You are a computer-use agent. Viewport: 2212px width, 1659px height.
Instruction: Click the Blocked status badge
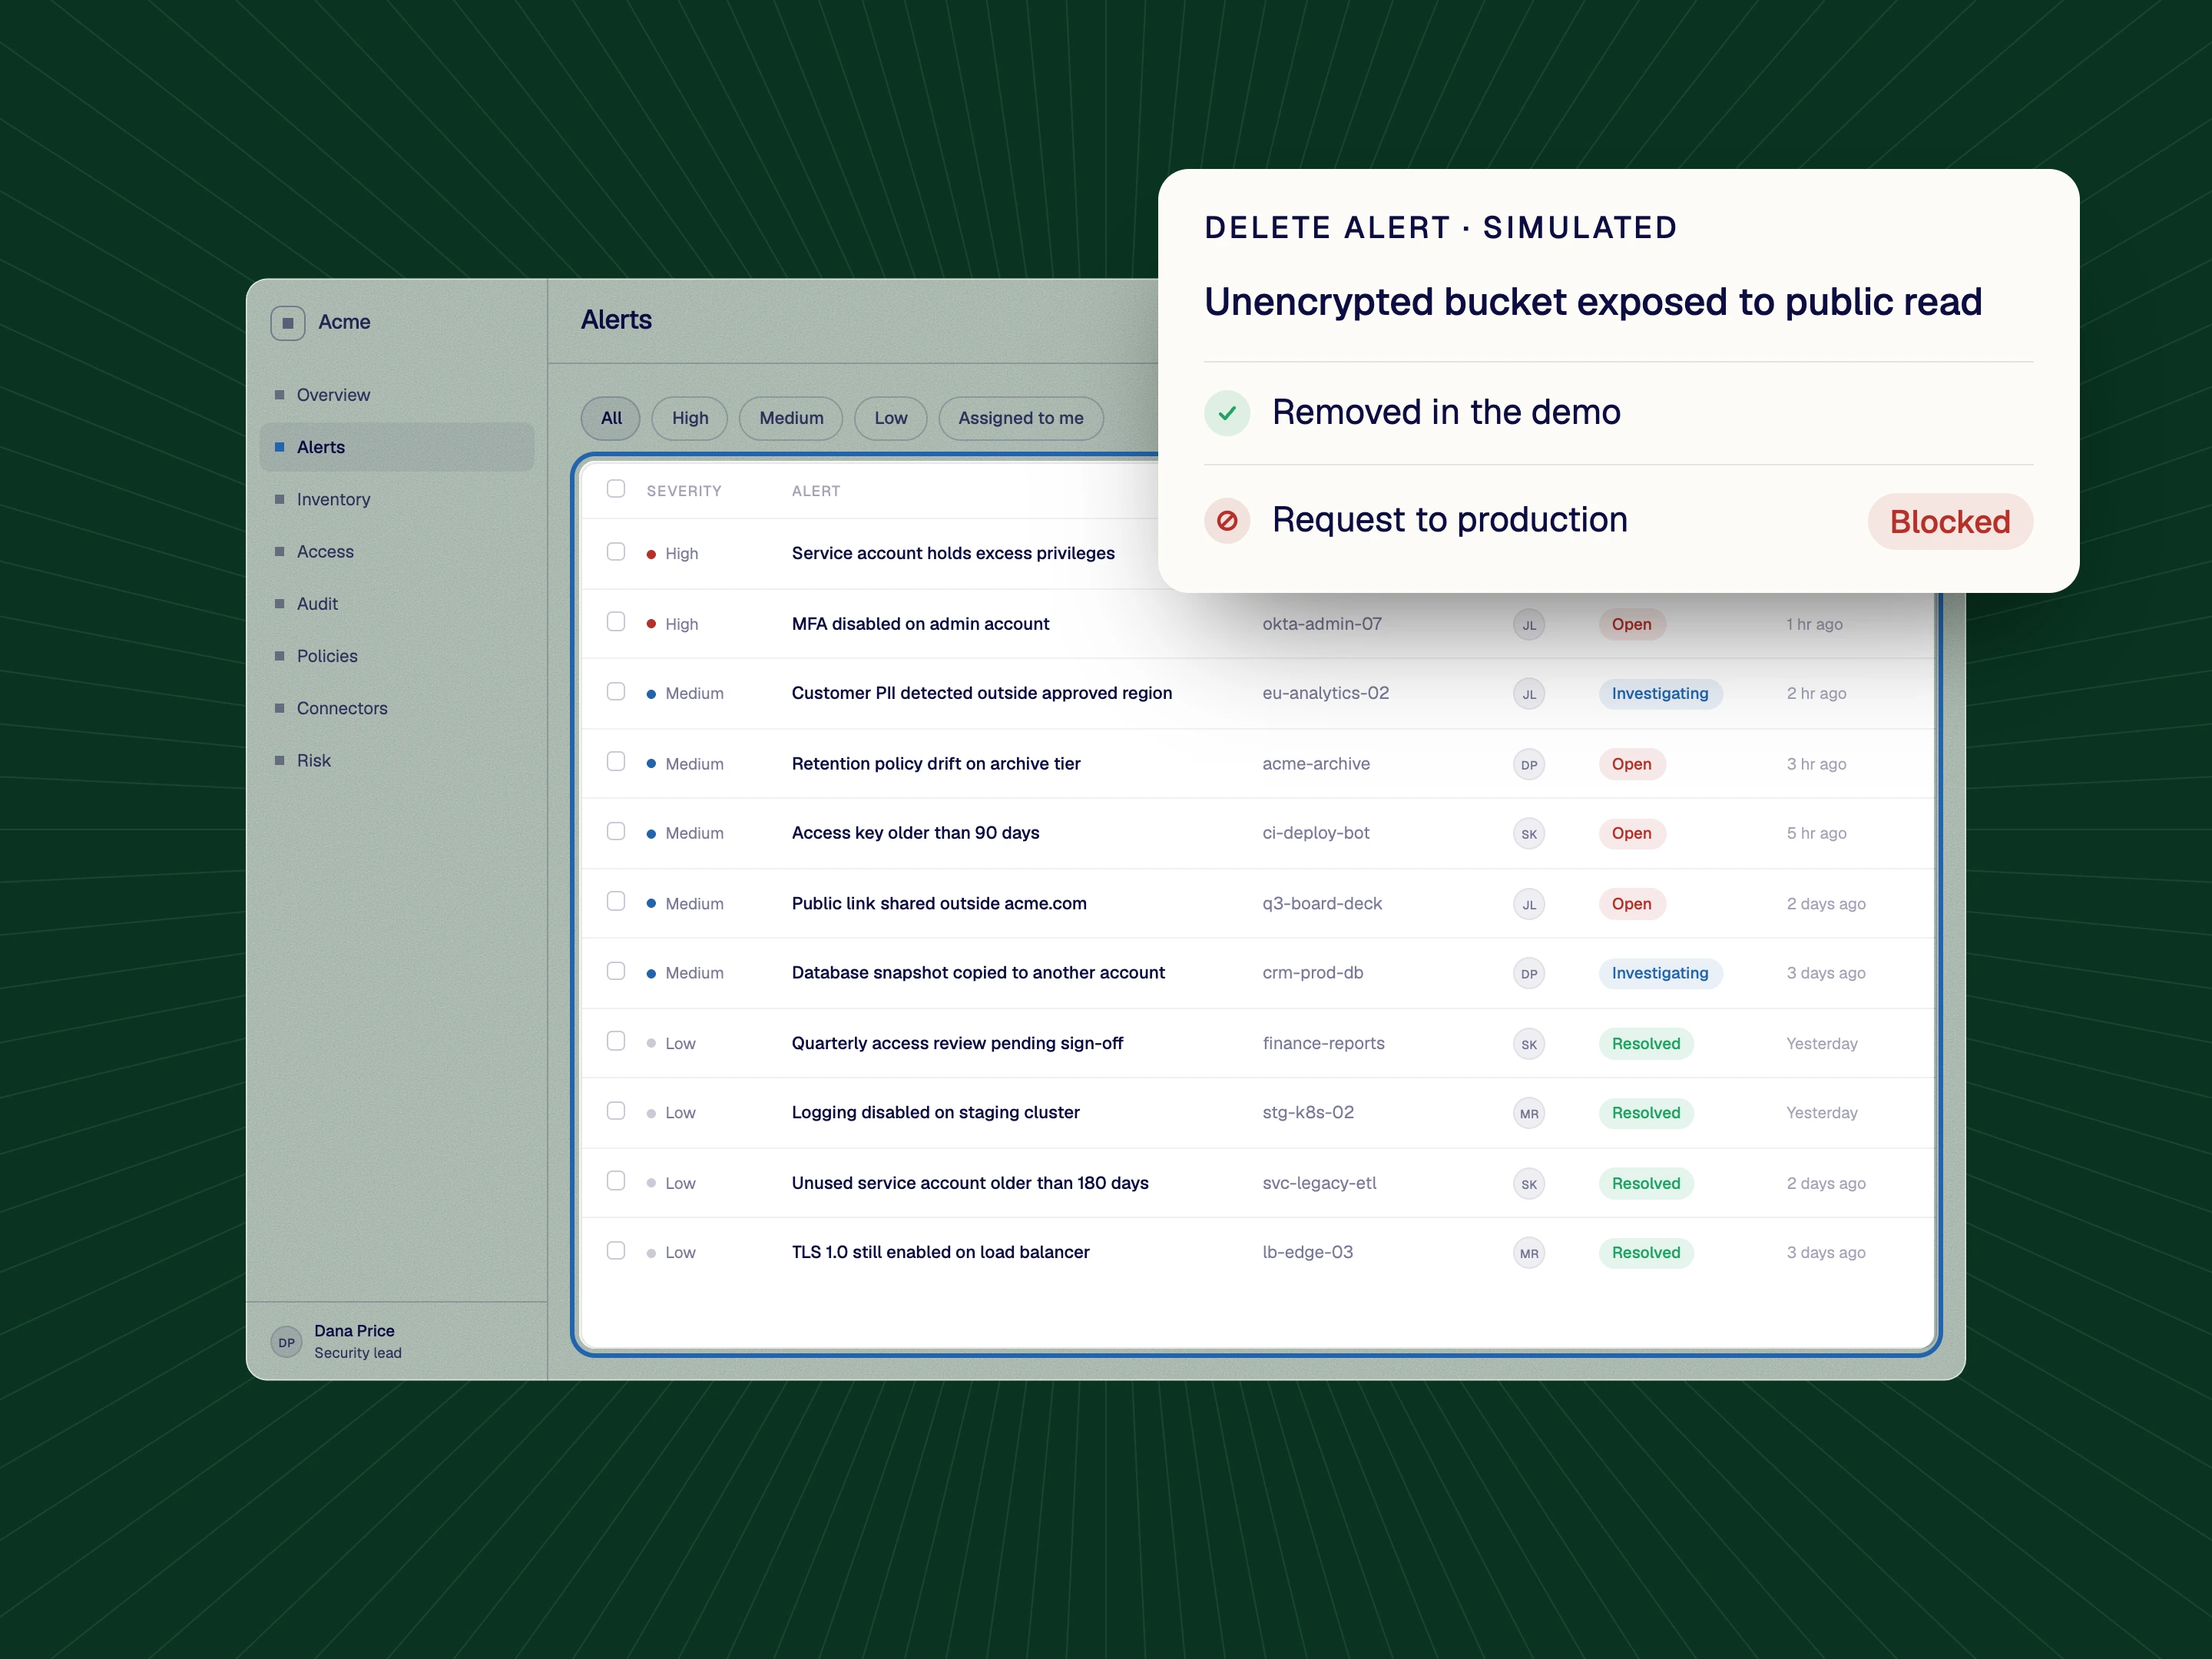pos(1950,522)
